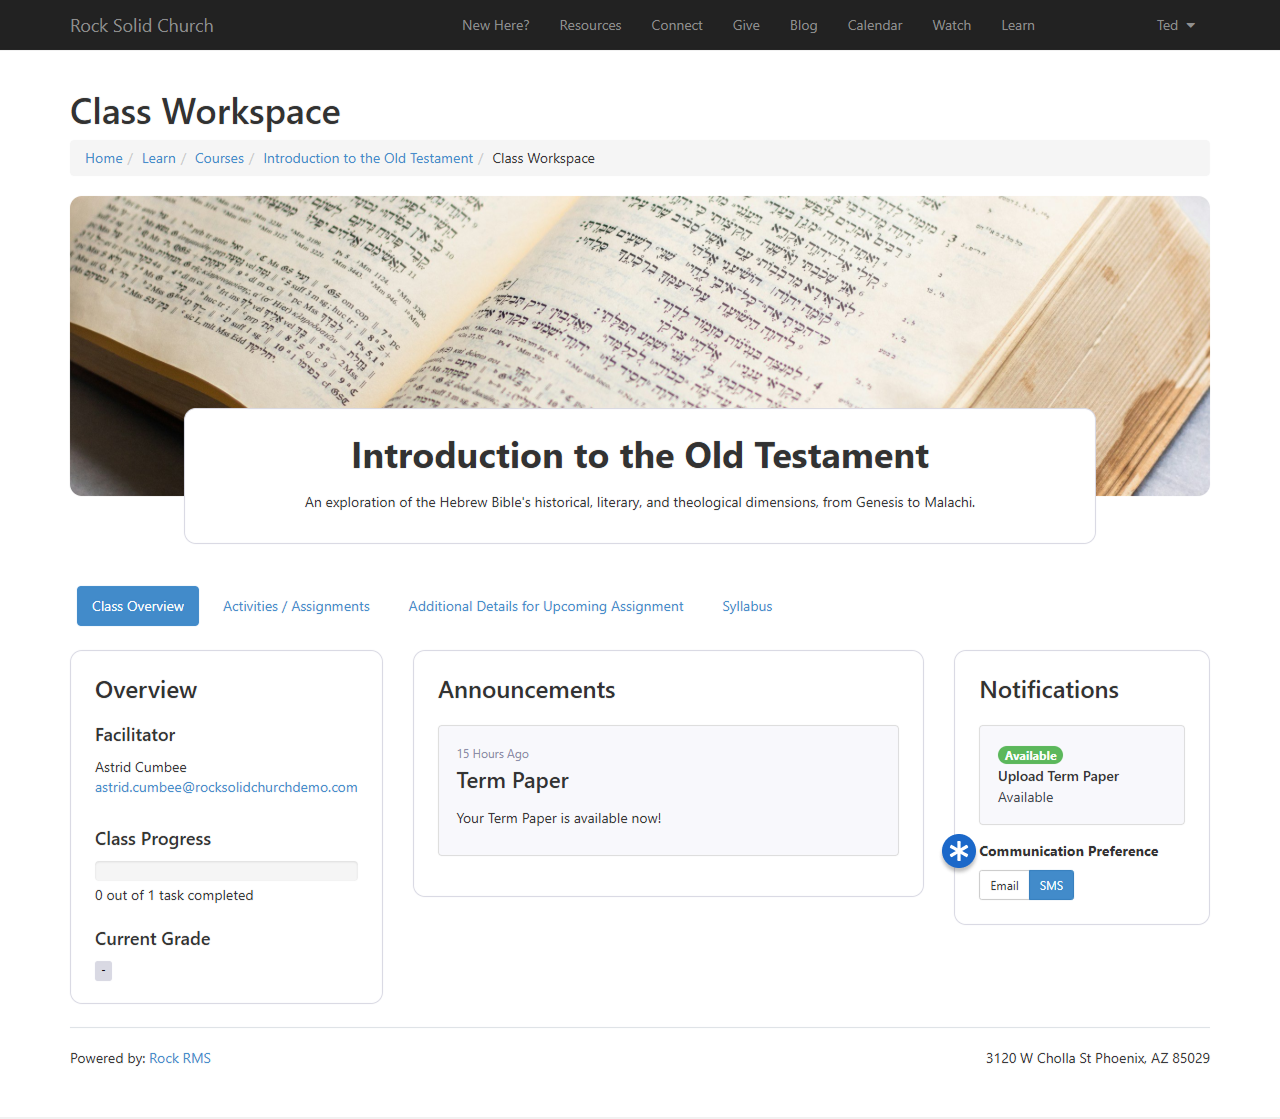
Task: Select Email communication preference
Action: tap(1004, 886)
